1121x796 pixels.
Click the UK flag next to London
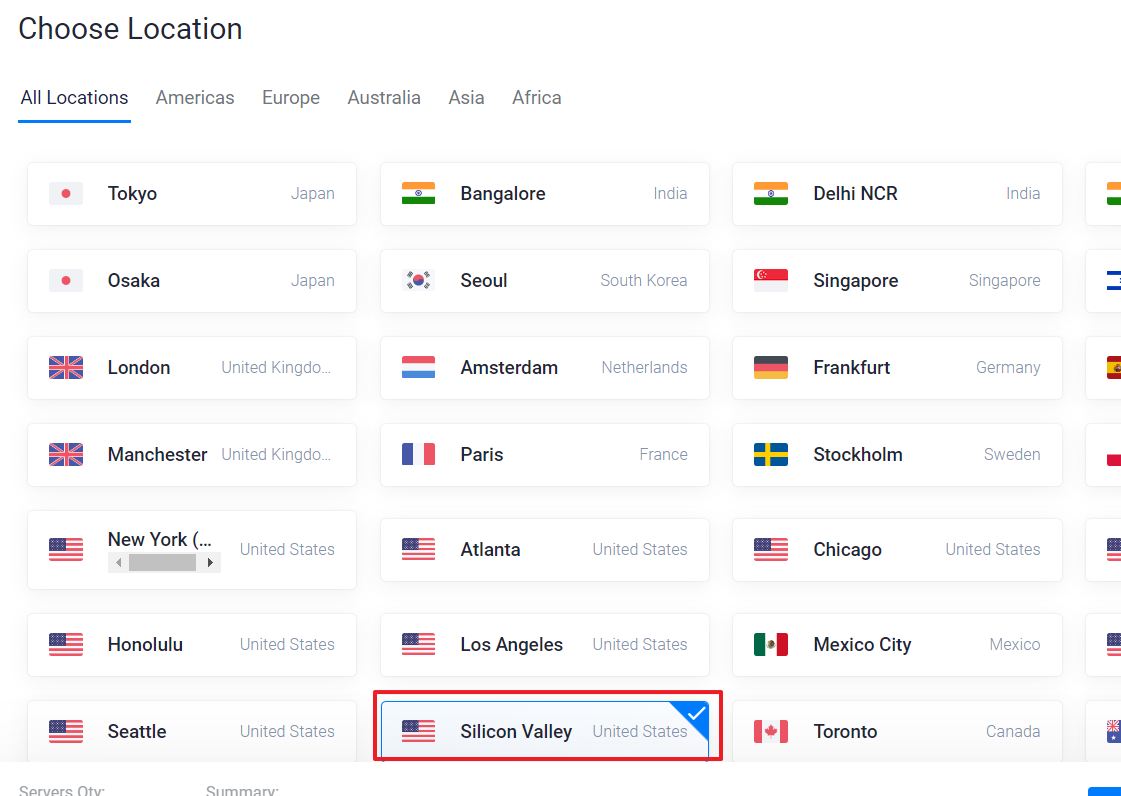66,368
